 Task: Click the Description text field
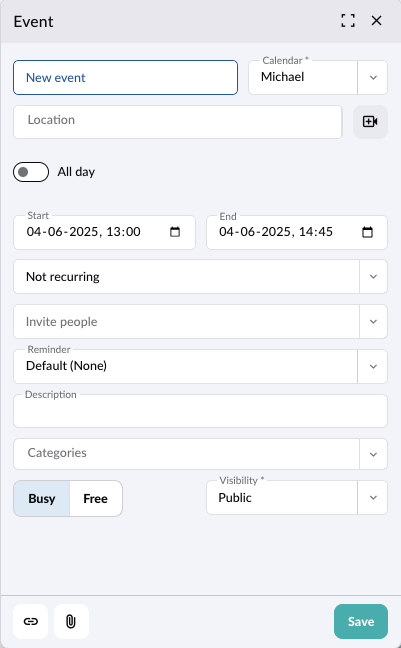200,411
